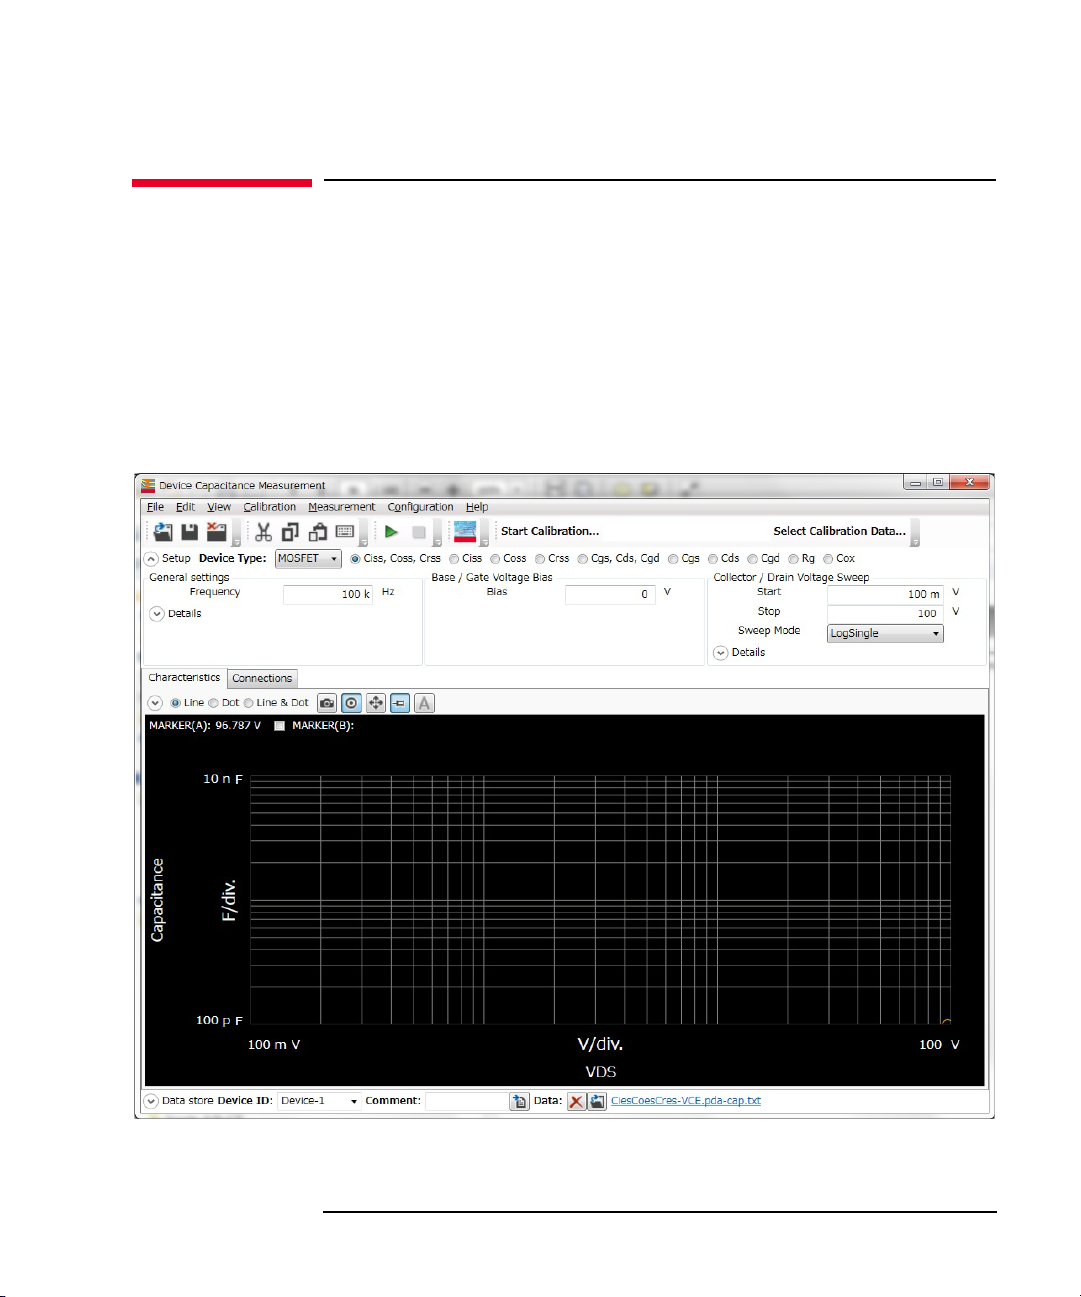Click the sweep Start voltage field
Viewport: 1081px width, 1297px height.
tap(885, 595)
